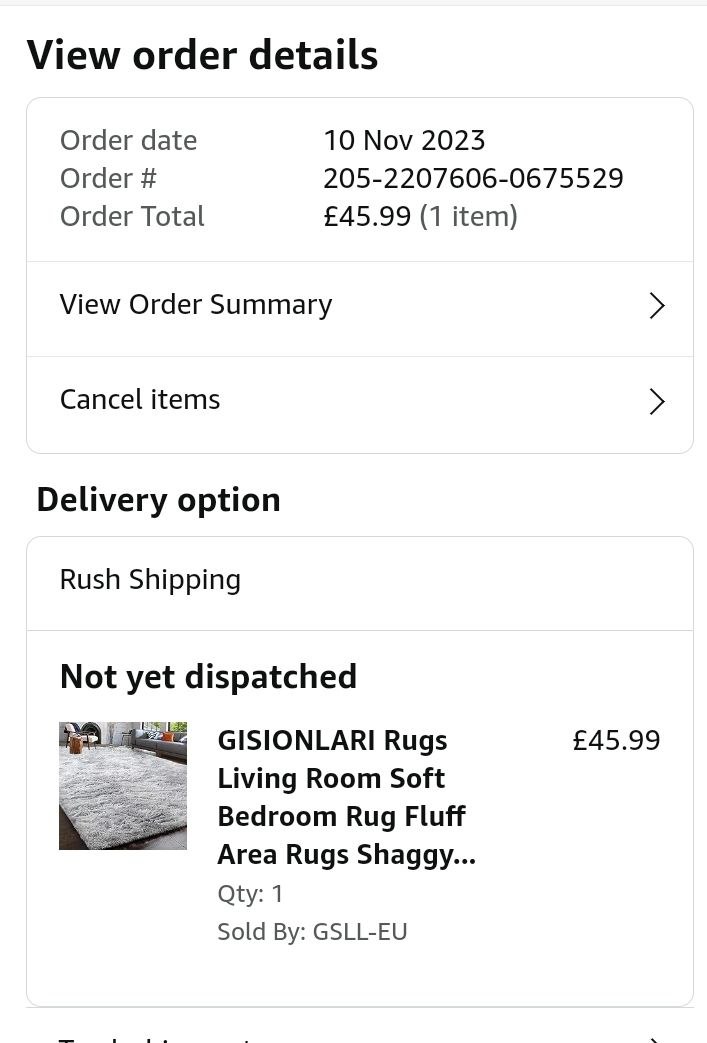
Task: Click the Order date label
Action: [x=128, y=141]
